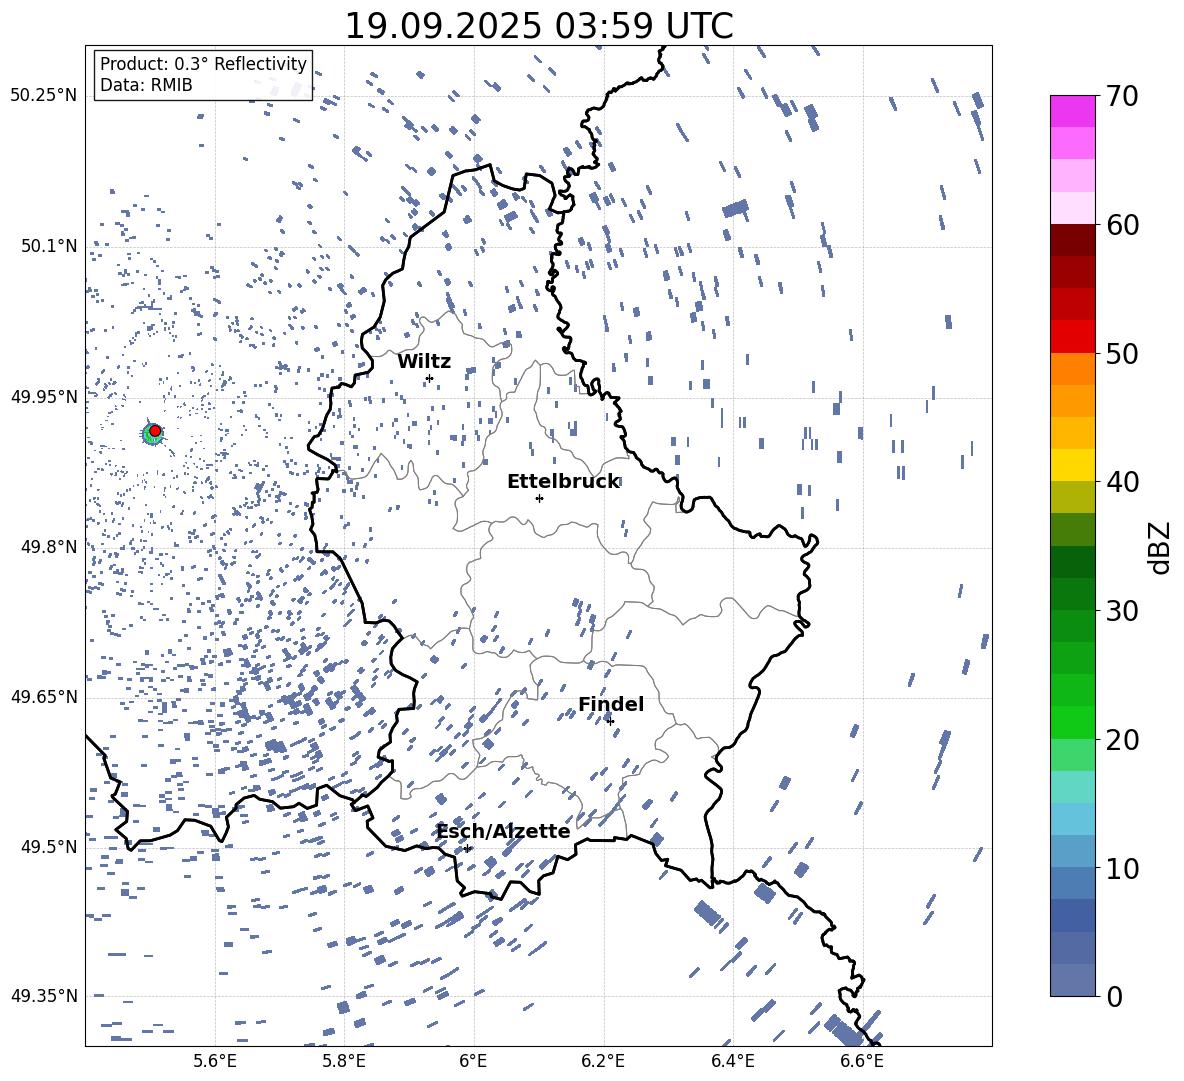Click the 60 colorbar tick label
Screen dimensions: 1184x1081
(1122, 225)
